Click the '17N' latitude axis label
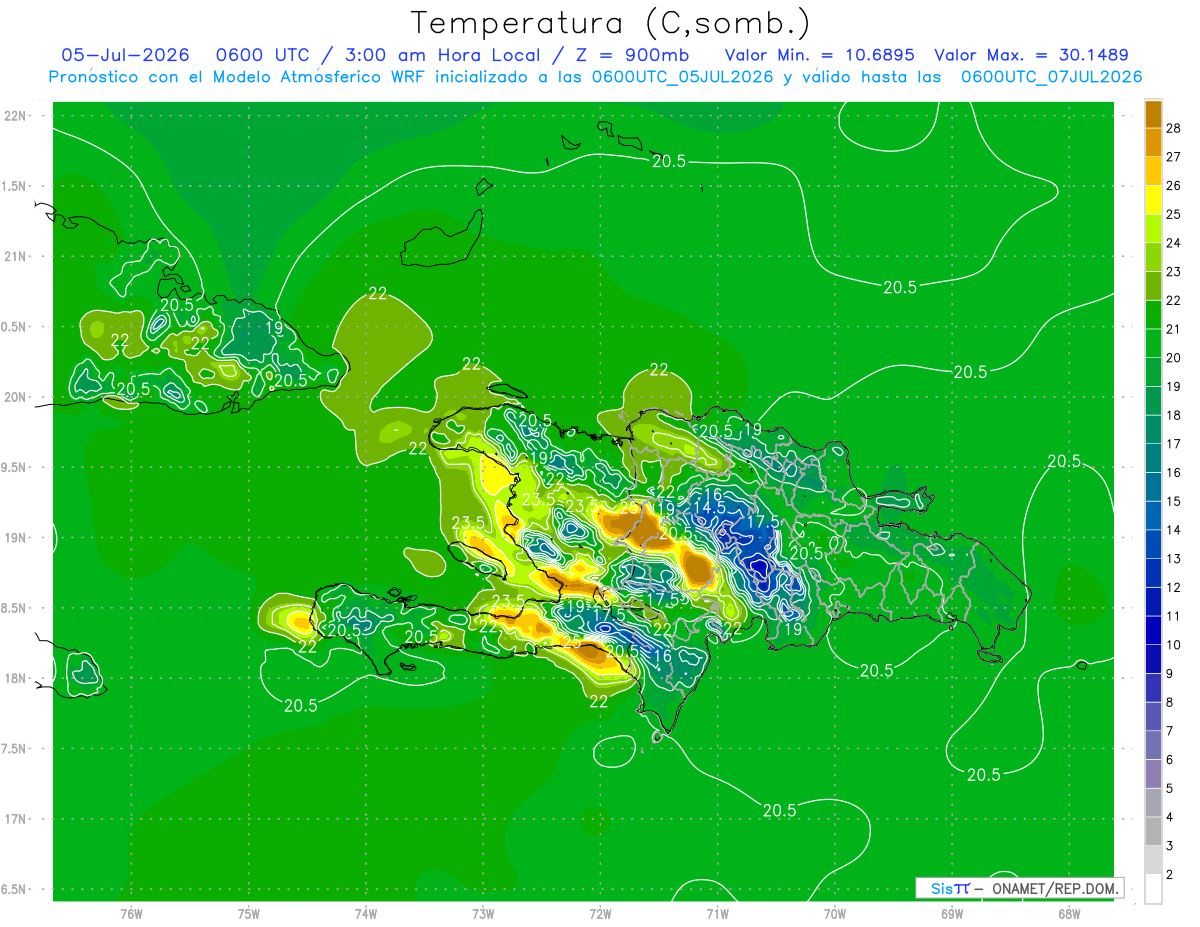This screenshot has height=927, width=1200. (16, 819)
